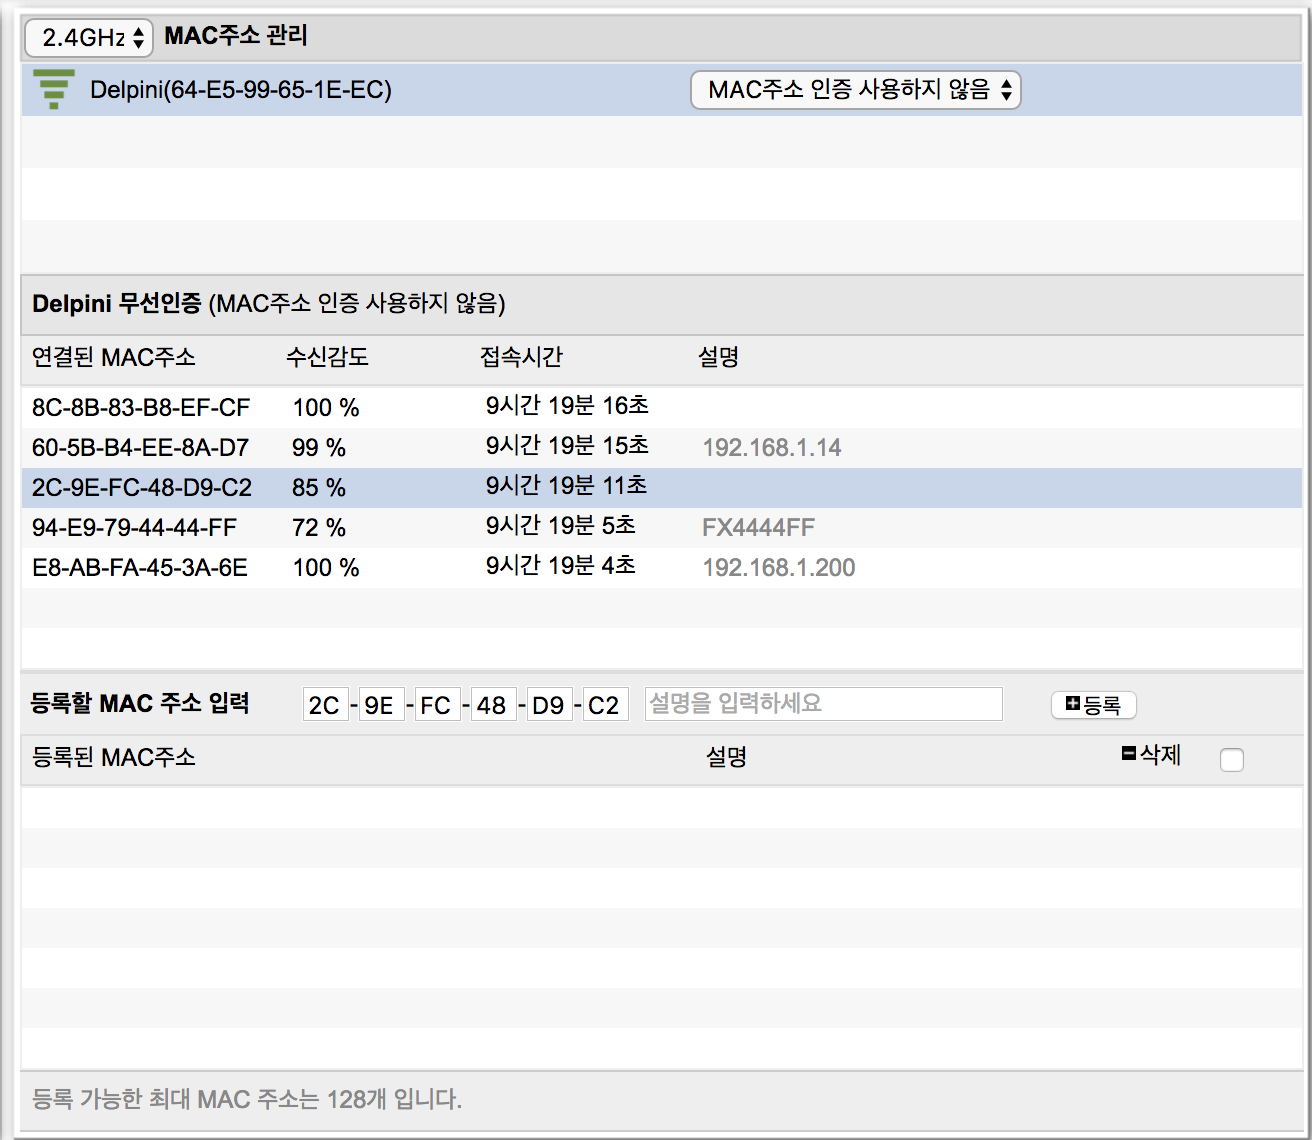
Task: Tick the select-all checkbox next to 삭제
Action: [1232, 760]
